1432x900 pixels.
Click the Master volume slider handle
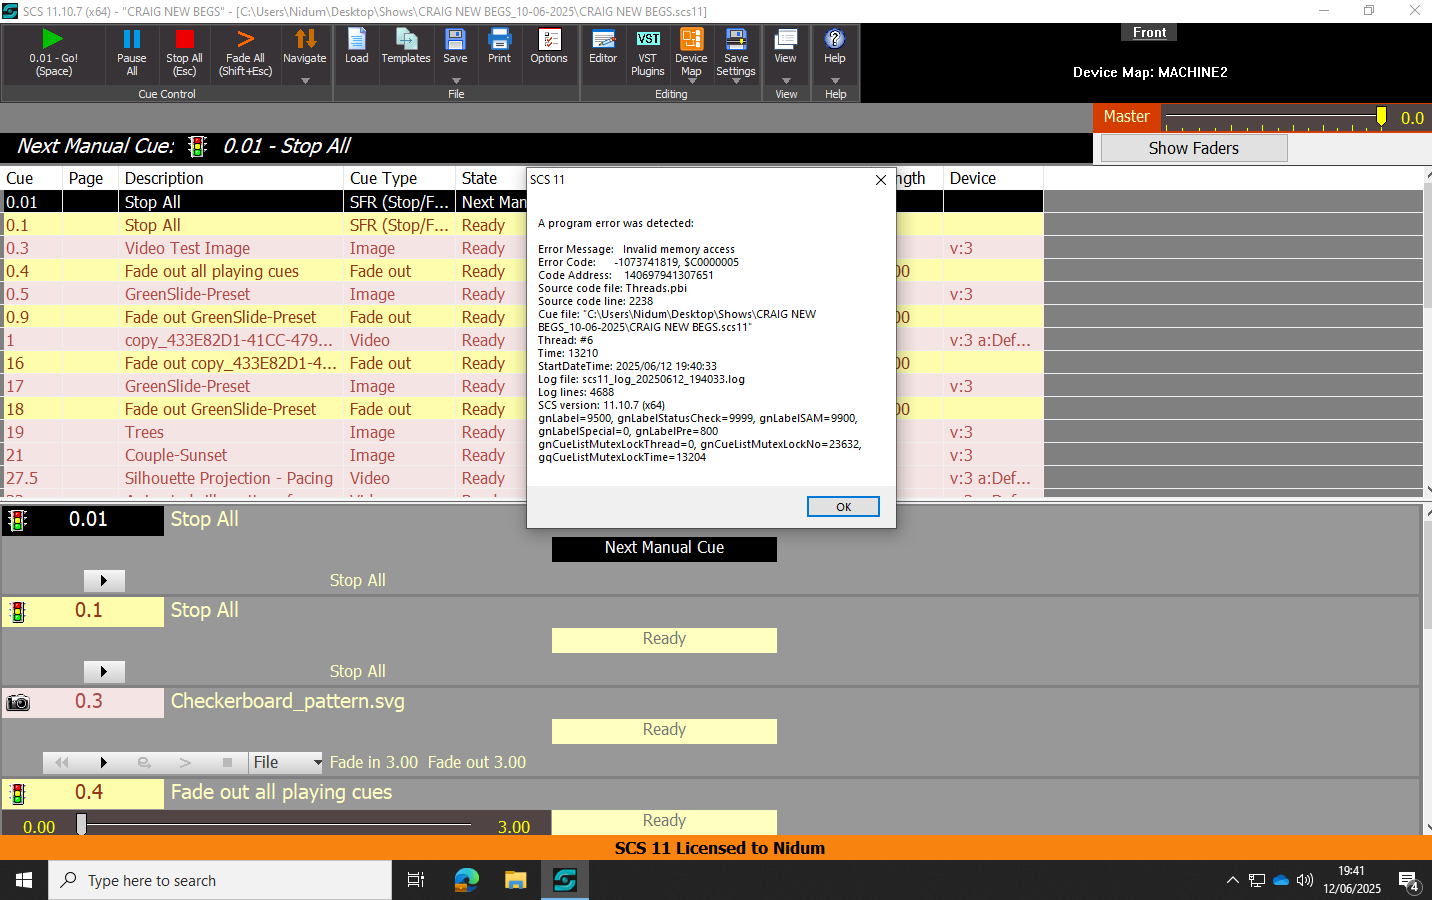tap(1381, 117)
